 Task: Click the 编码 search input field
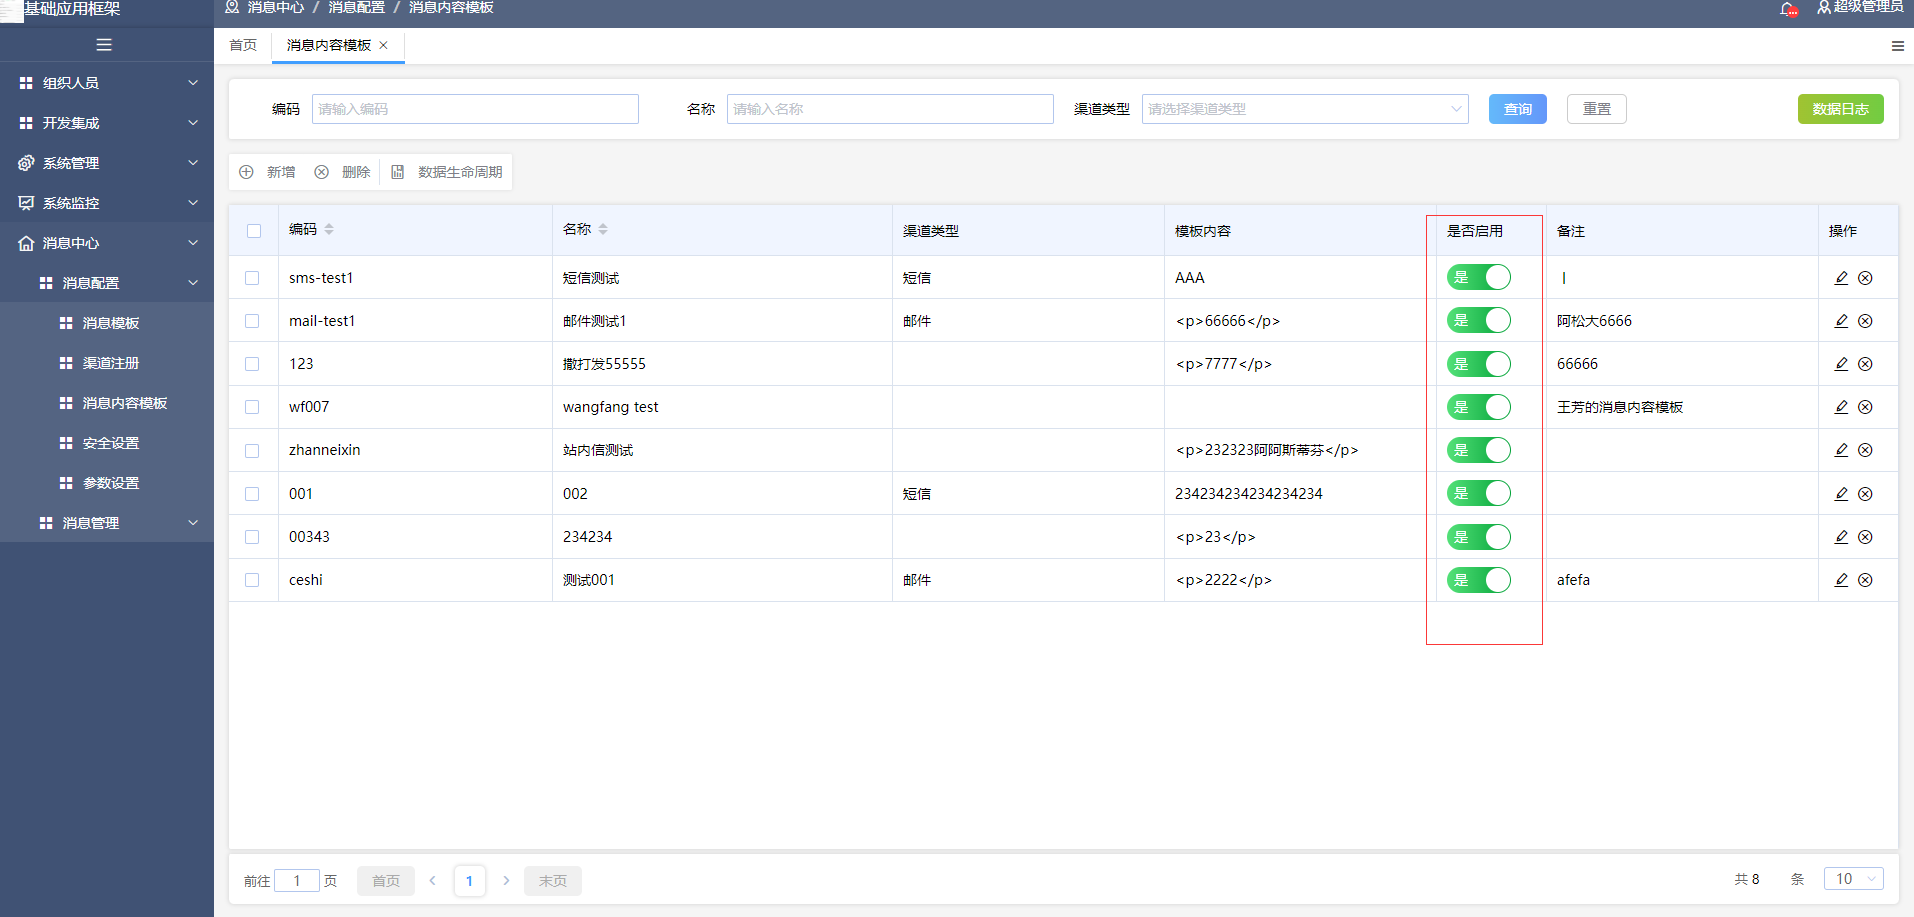(x=475, y=109)
